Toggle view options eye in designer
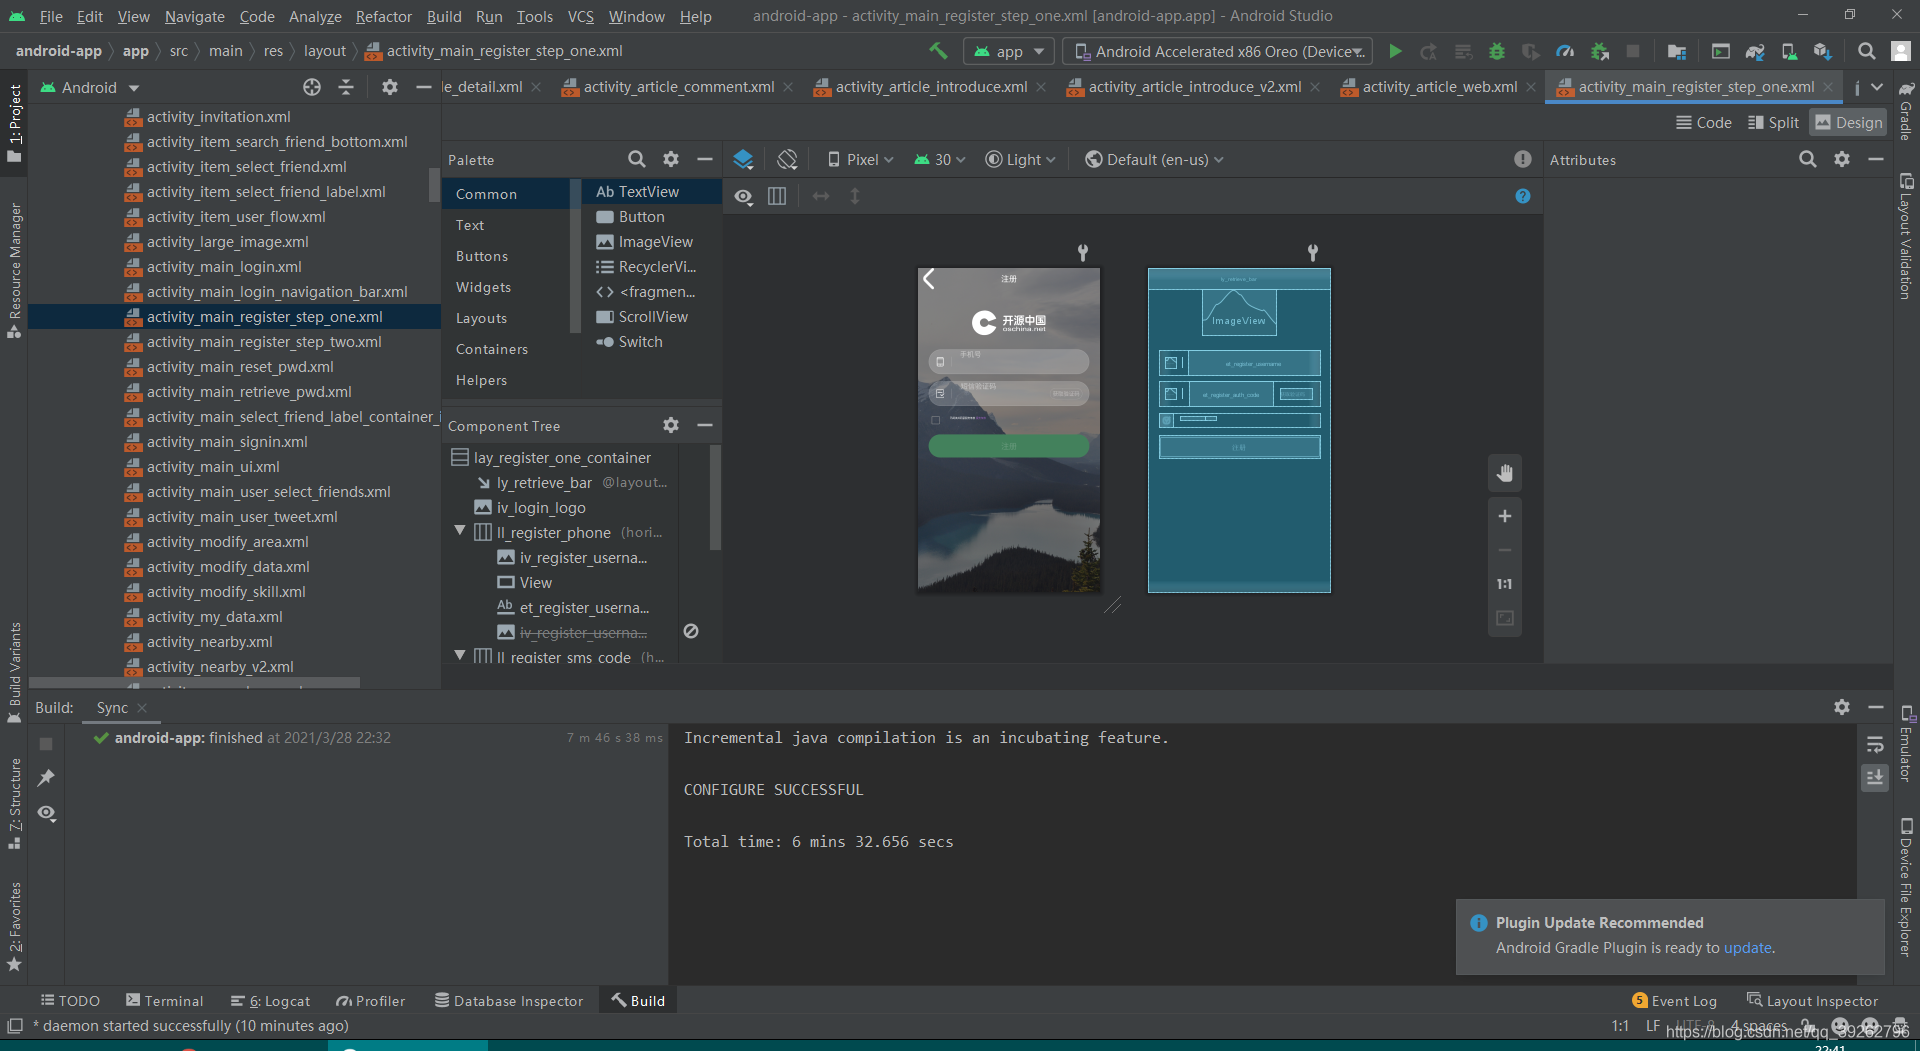The height and width of the screenshot is (1051, 1920). click(x=743, y=196)
